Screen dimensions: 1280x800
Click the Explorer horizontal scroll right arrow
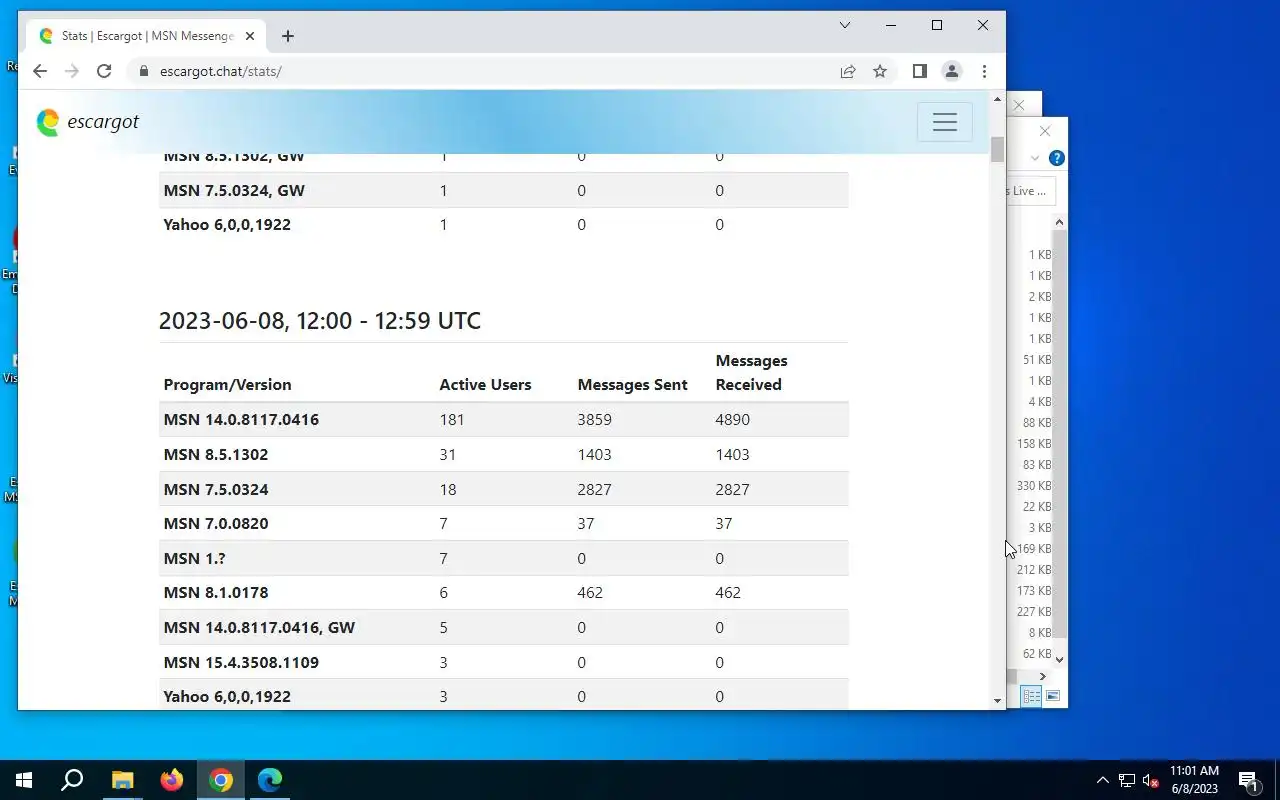tap(1042, 677)
